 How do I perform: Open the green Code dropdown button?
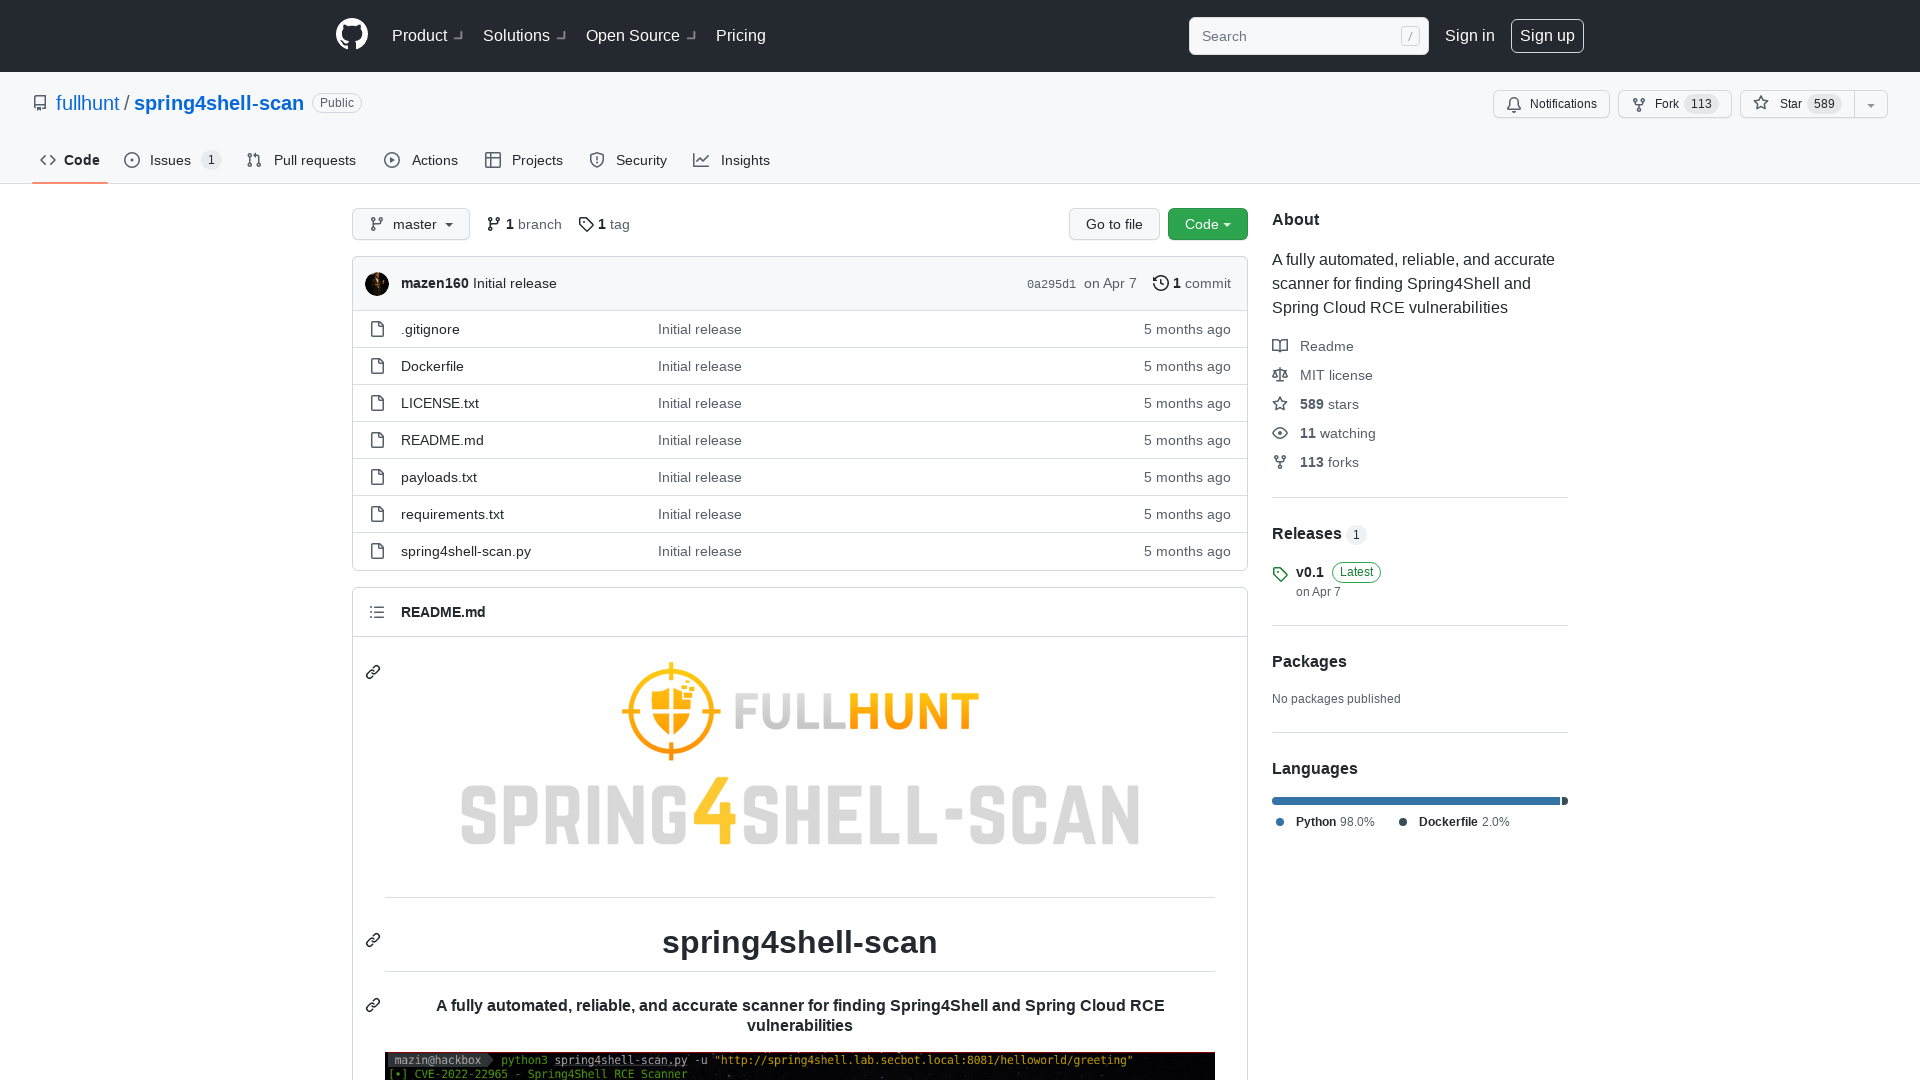pyautogui.click(x=1208, y=224)
